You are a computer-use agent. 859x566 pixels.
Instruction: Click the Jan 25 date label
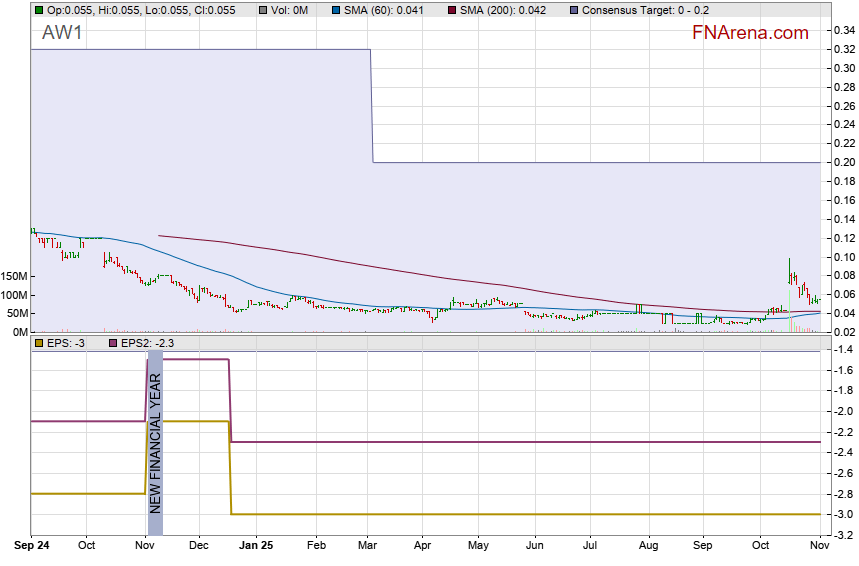pos(258,547)
